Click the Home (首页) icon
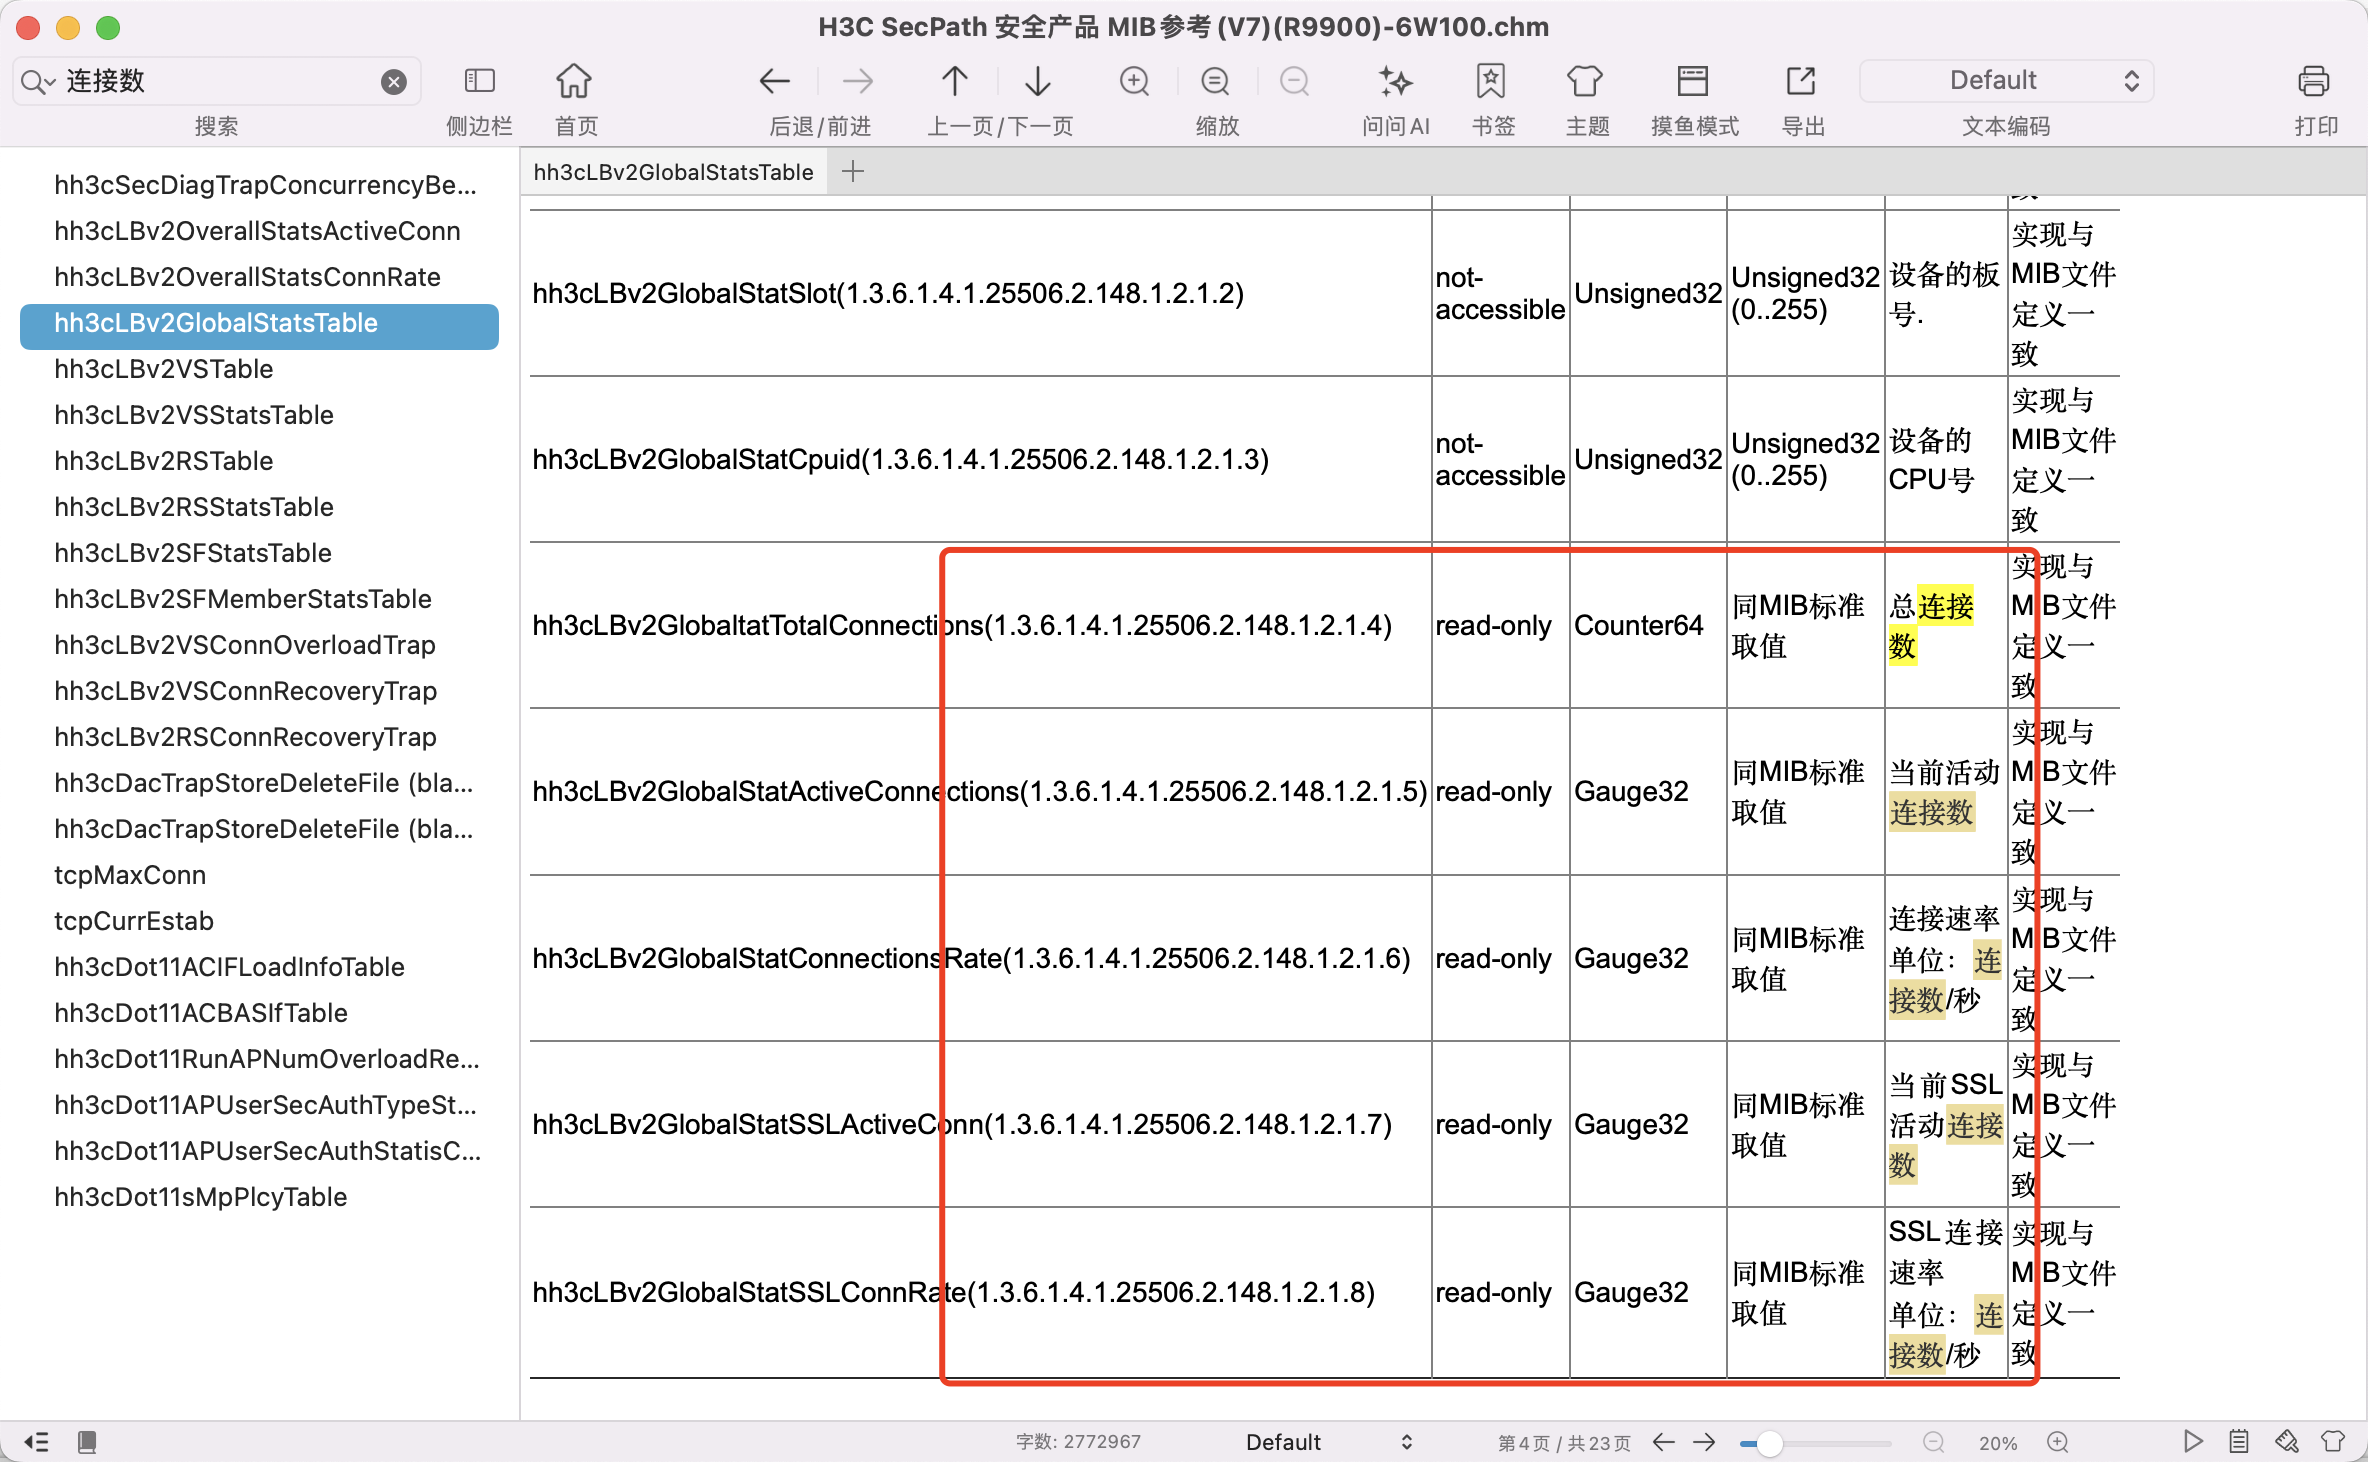This screenshot has height=1462, width=2368. pyautogui.click(x=574, y=81)
